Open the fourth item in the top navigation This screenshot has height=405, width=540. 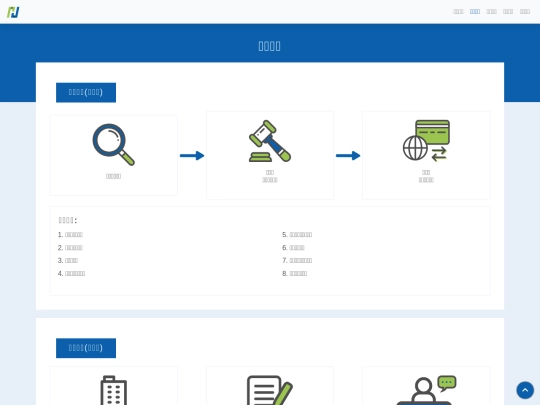click(x=508, y=12)
